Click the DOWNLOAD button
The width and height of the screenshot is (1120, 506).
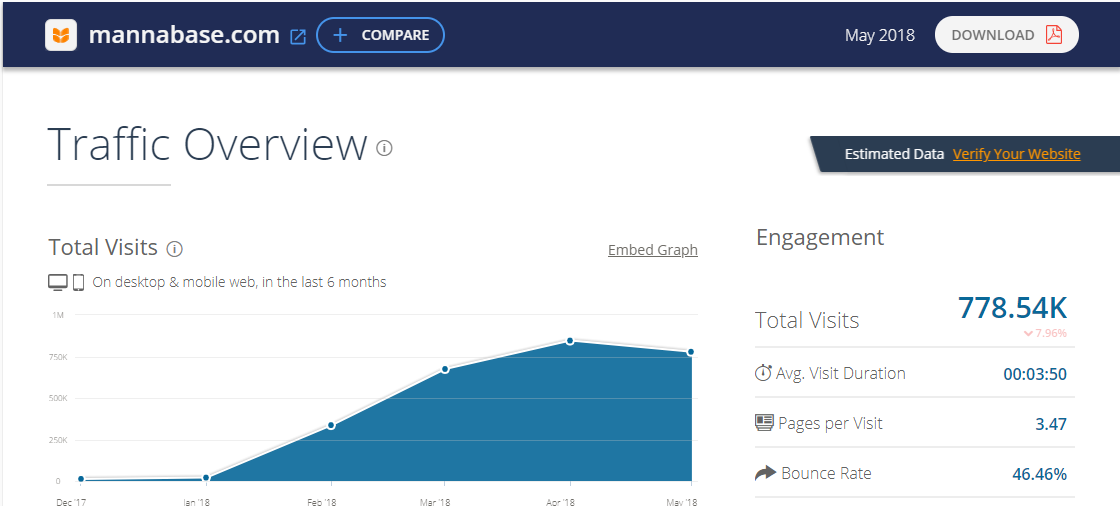pos(1006,34)
